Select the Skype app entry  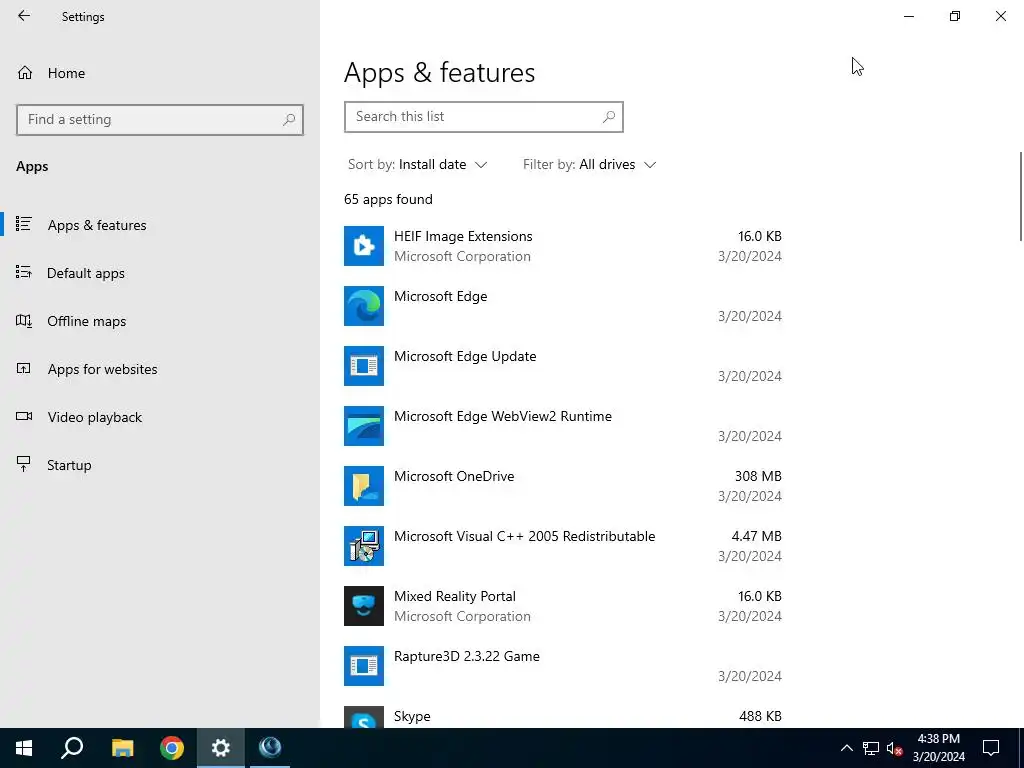563,718
